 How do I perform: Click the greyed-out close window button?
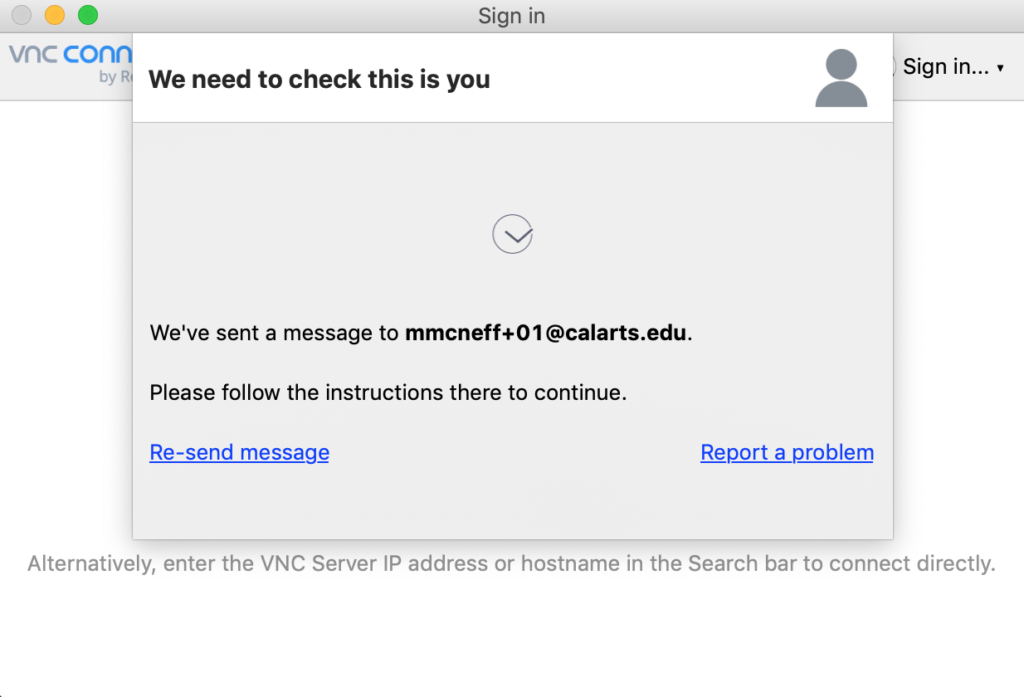point(22,15)
